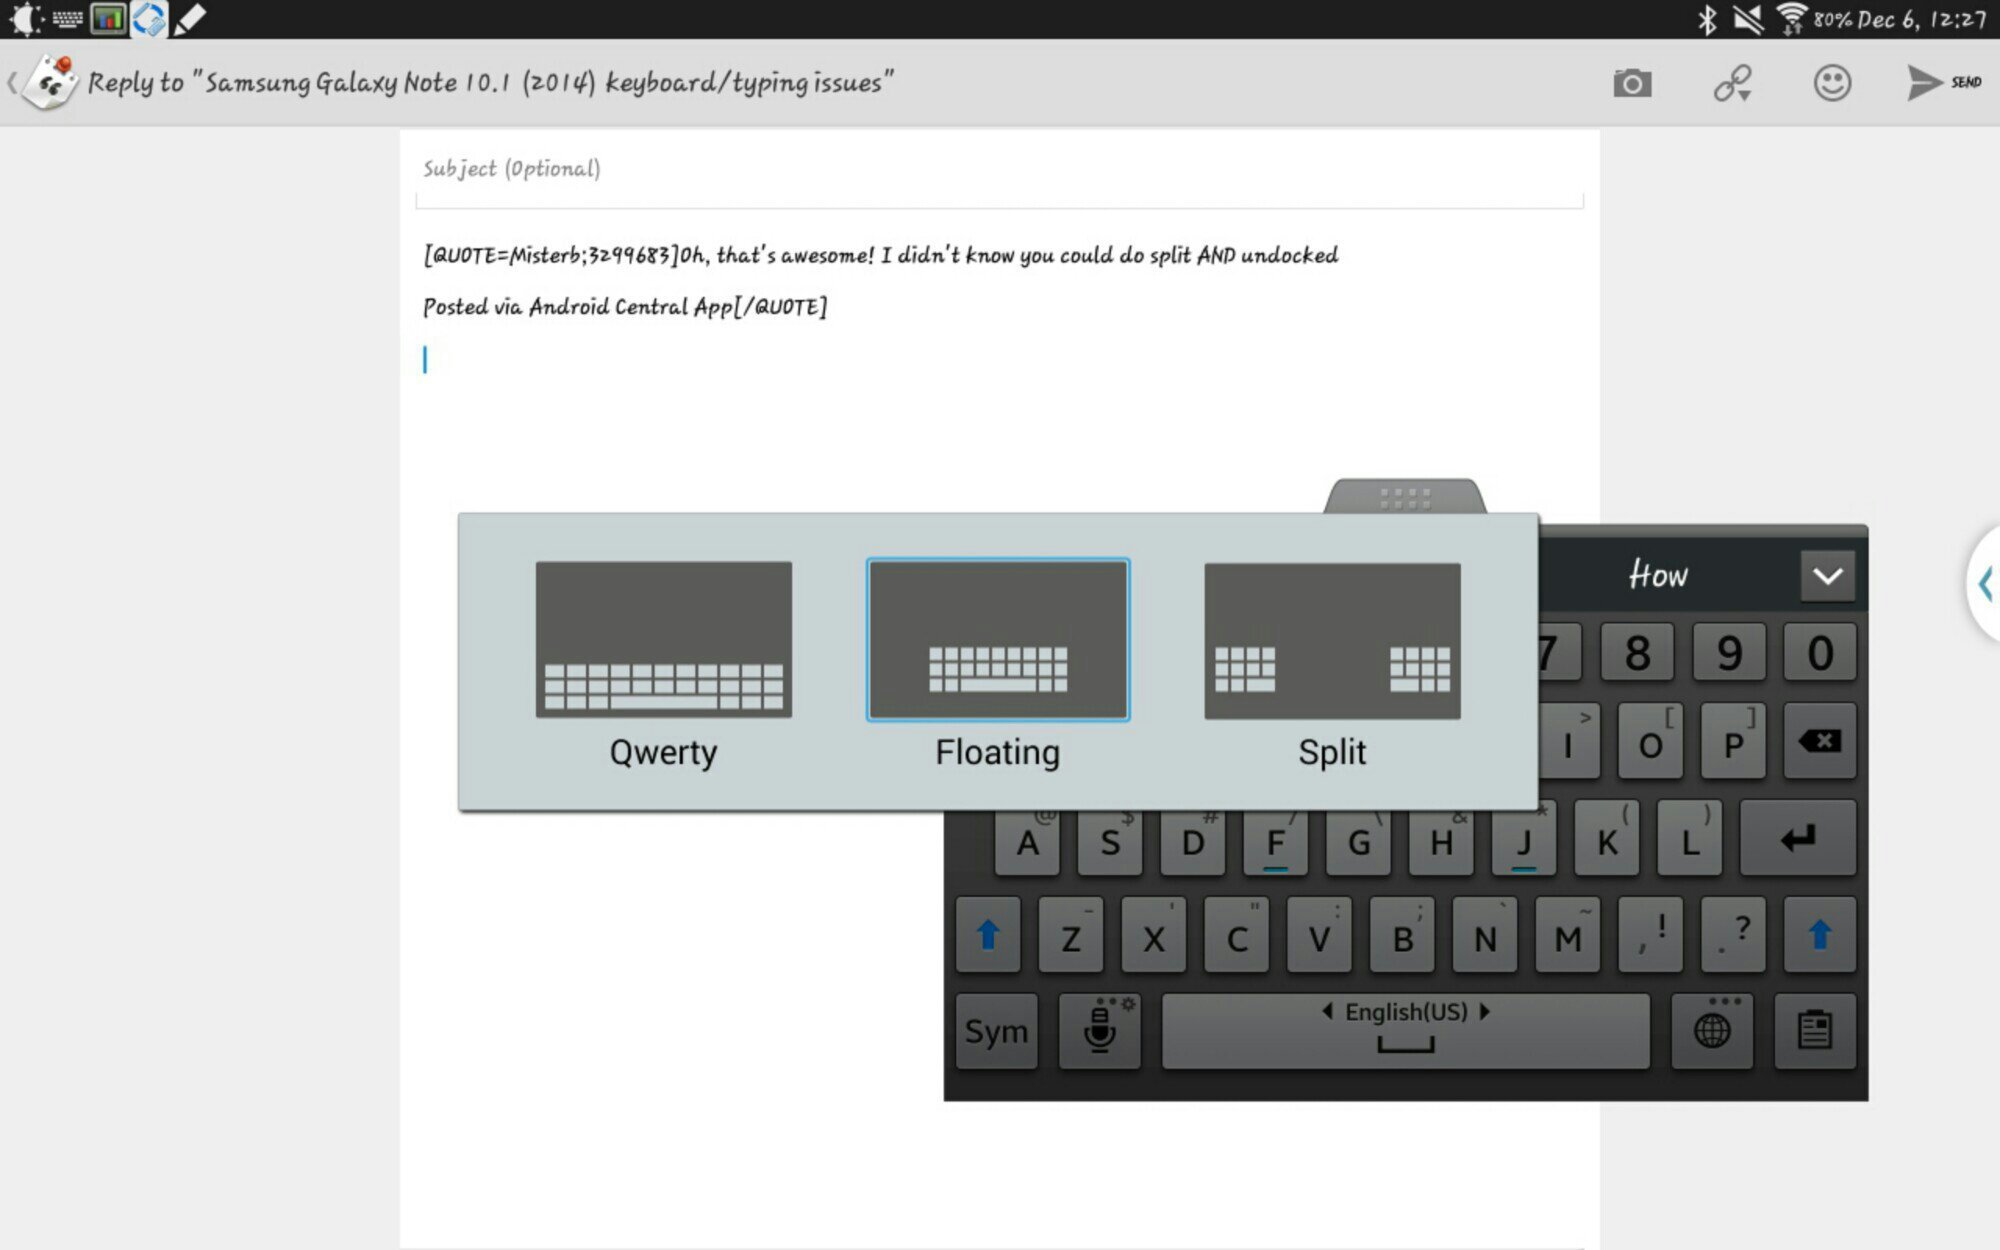This screenshot has width=2000, height=1250.
Task: Toggle the right Shift key
Action: pyautogui.click(x=1820, y=935)
